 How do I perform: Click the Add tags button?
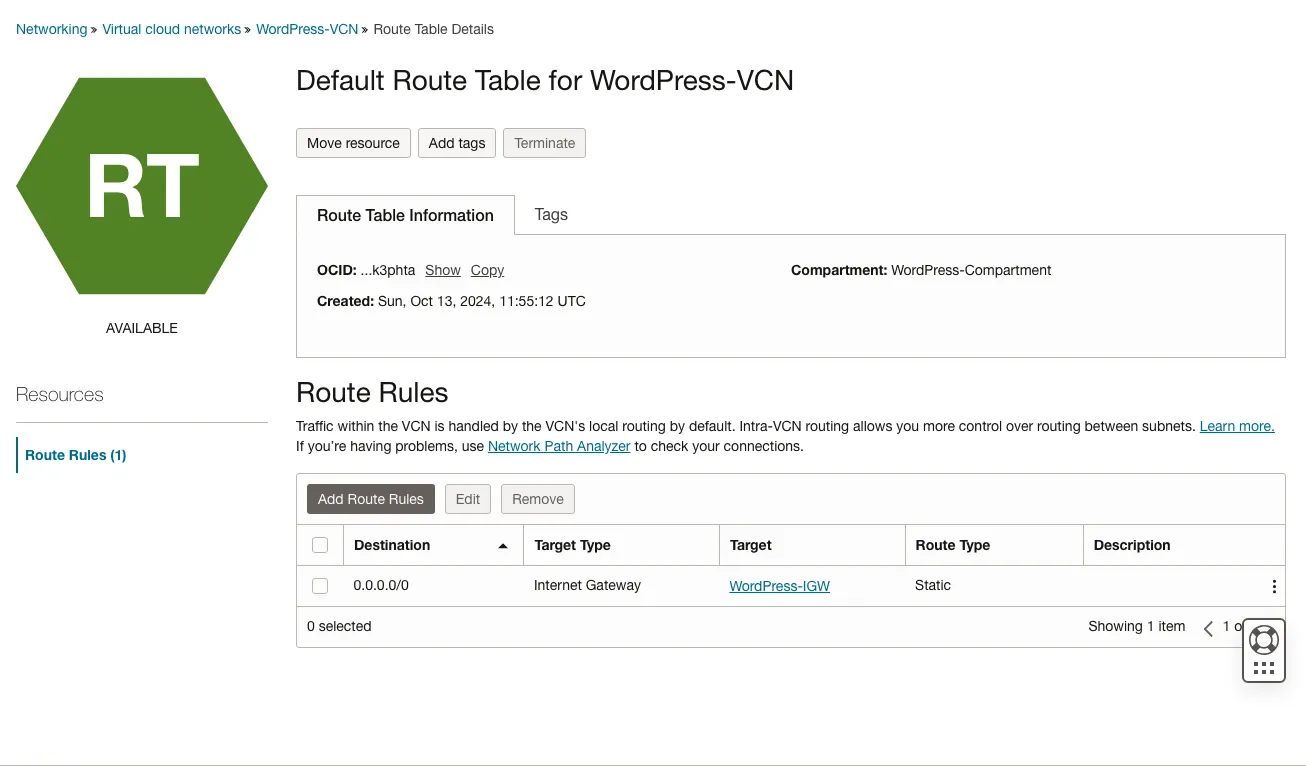coord(457,143)
